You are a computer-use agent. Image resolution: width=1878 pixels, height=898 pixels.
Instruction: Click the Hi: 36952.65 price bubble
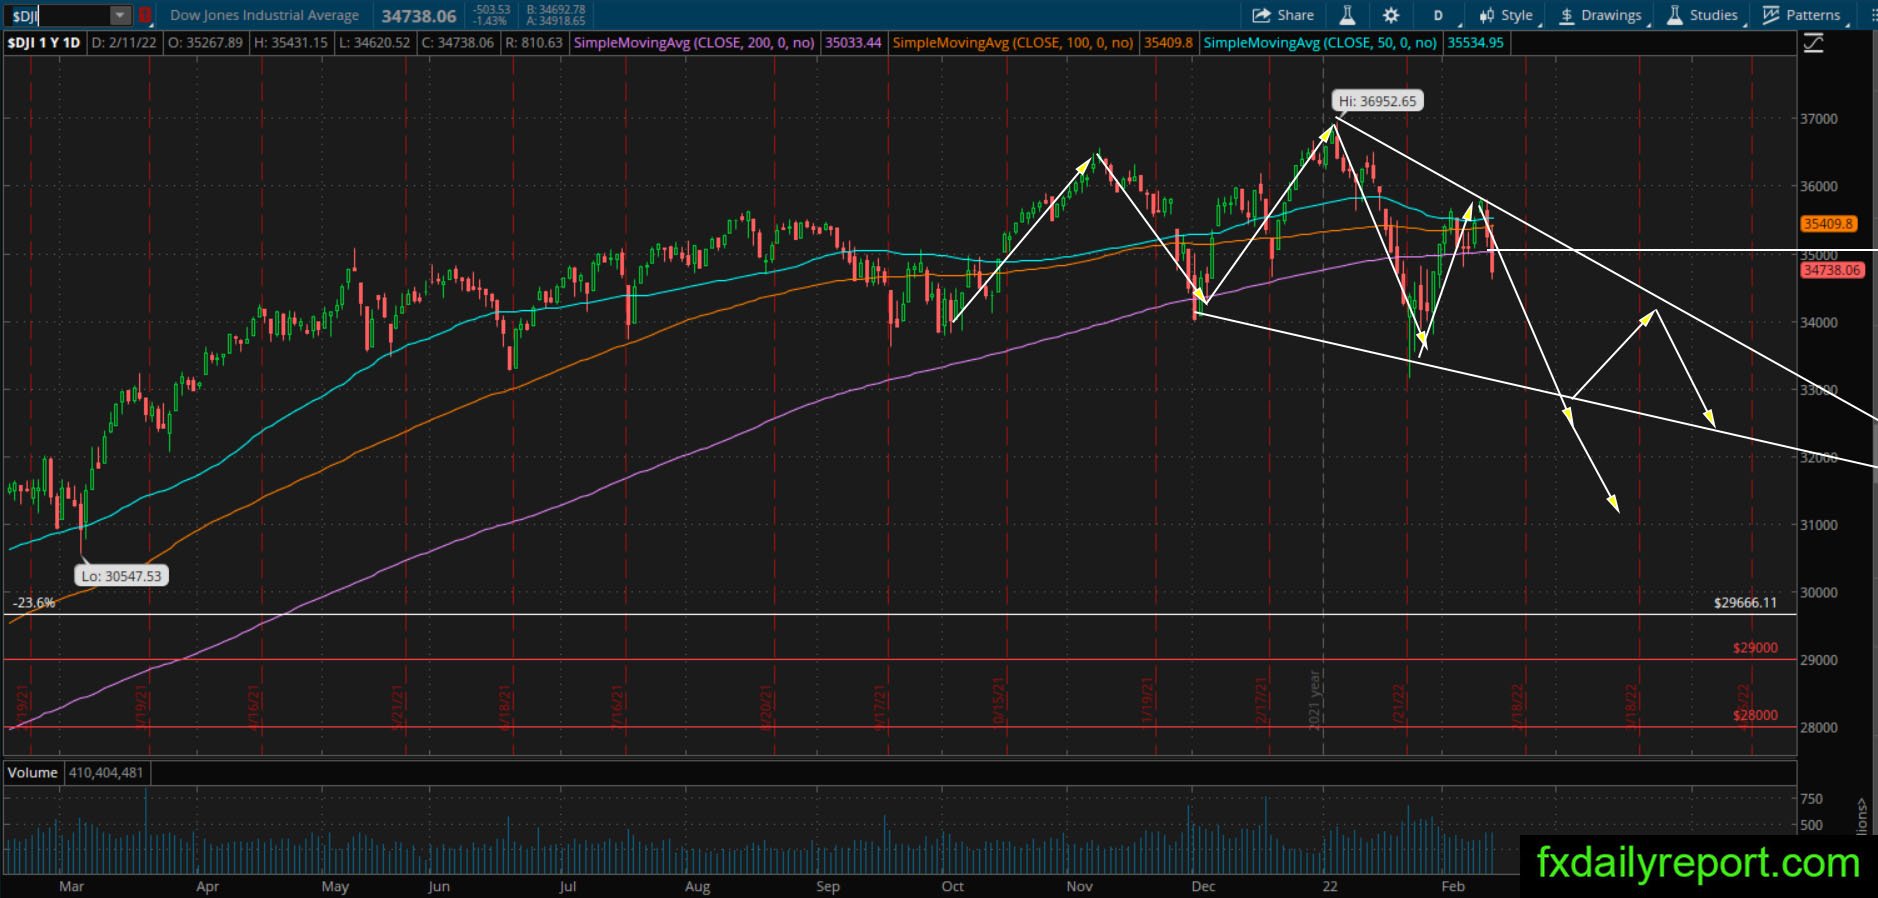pyautogui.click(x=1377, y=101)
